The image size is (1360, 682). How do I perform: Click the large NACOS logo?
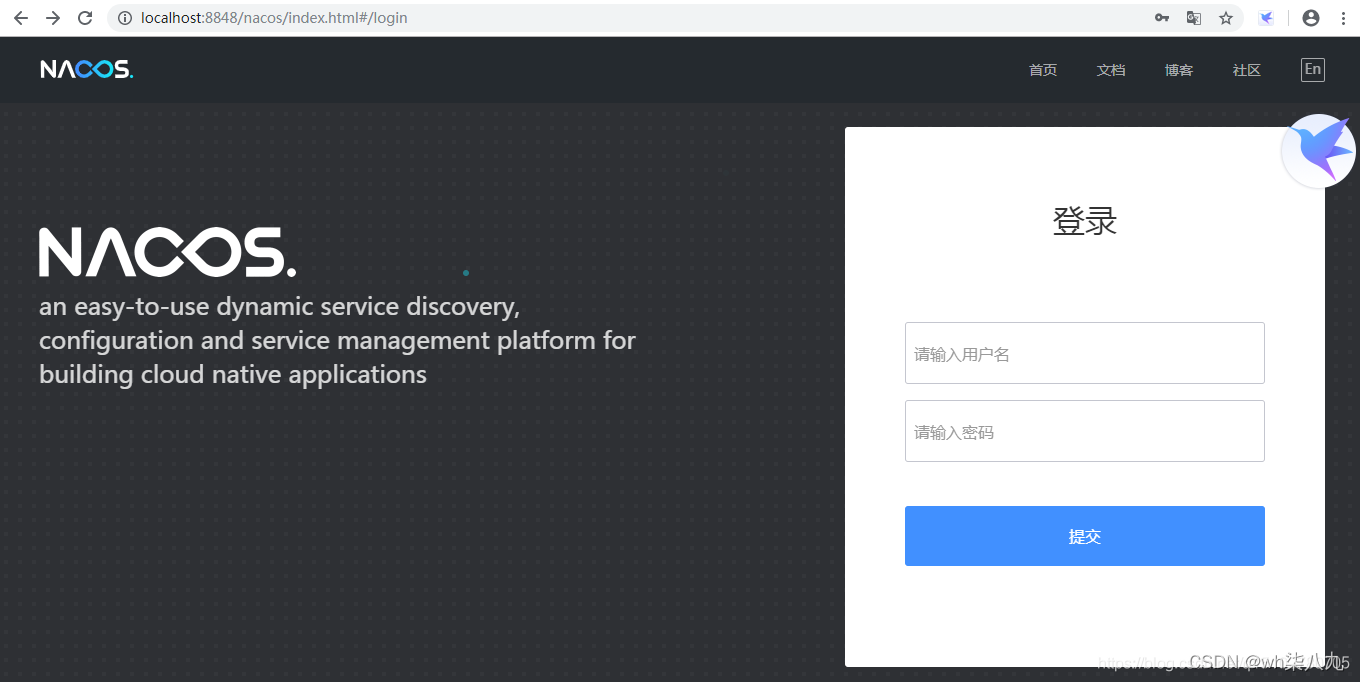[167, 252]
